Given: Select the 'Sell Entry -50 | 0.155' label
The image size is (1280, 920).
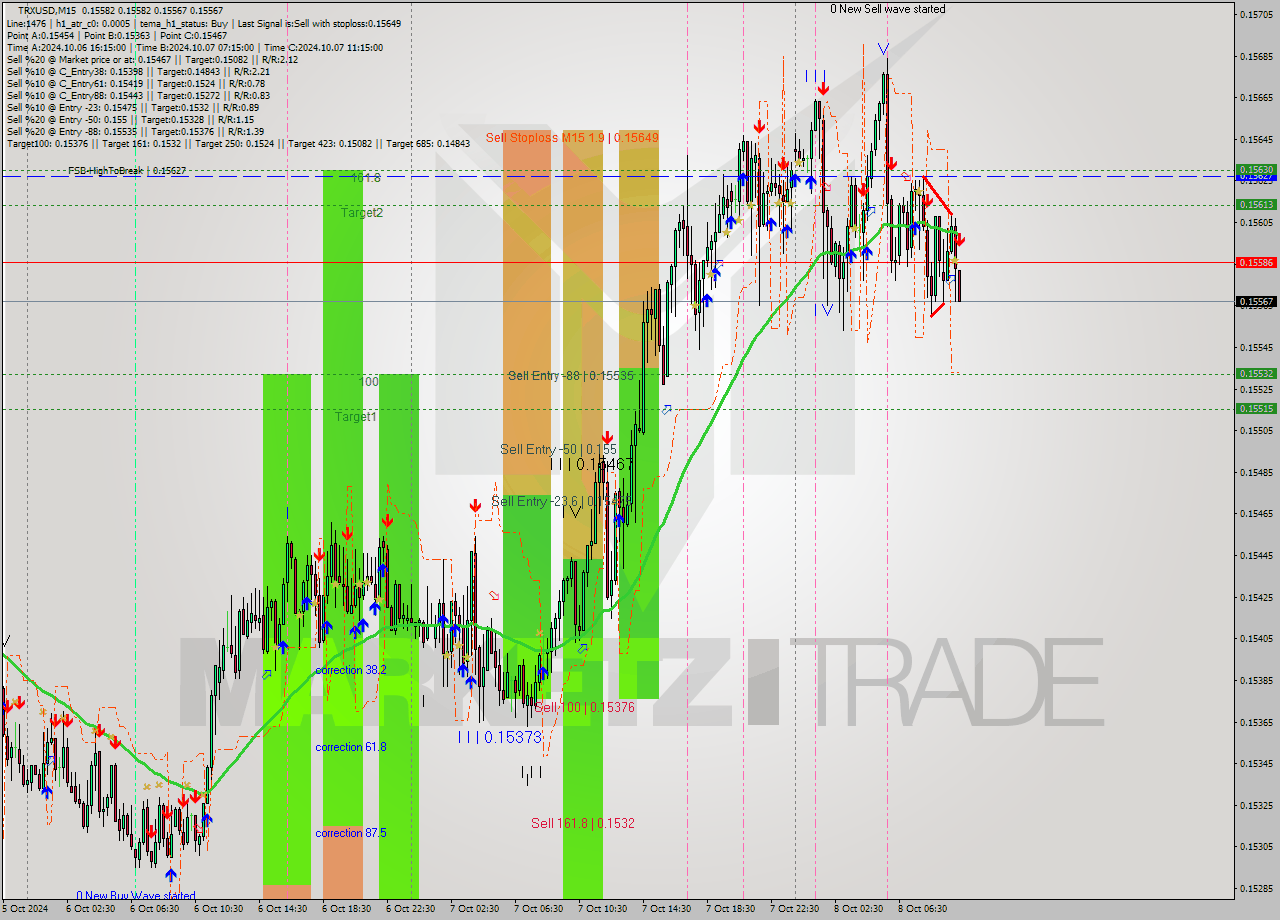Looking at the screenshot, I should (x=557, y=450).
